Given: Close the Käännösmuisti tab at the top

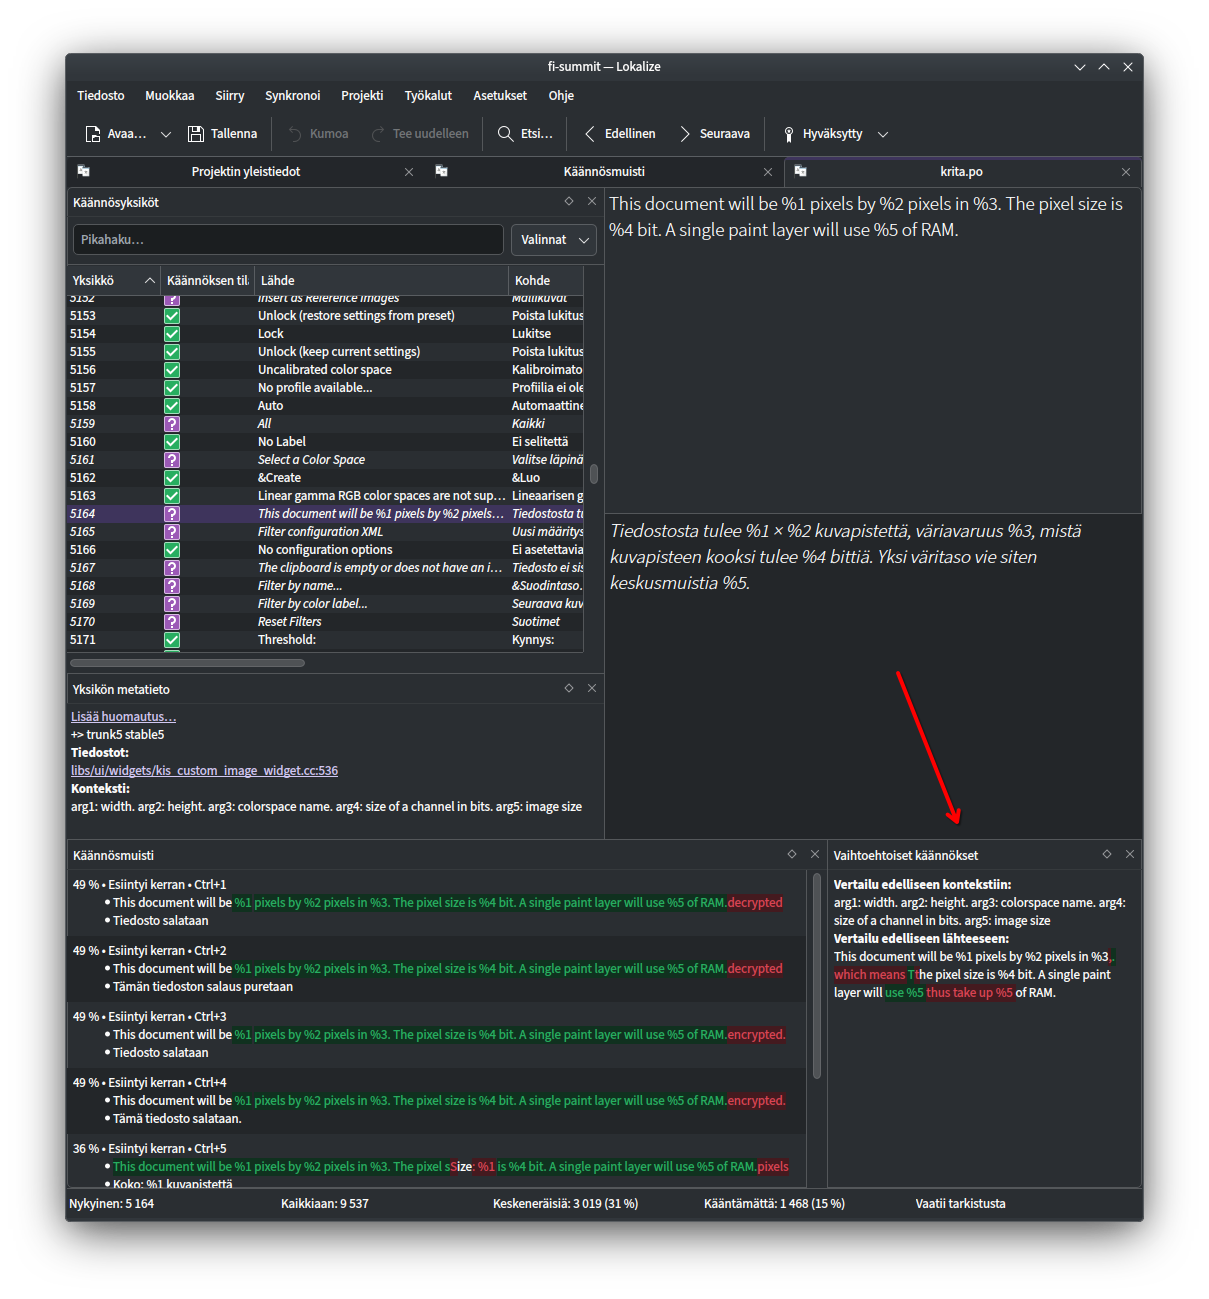Looking at the screenshot, I should (x=768, y=172).
